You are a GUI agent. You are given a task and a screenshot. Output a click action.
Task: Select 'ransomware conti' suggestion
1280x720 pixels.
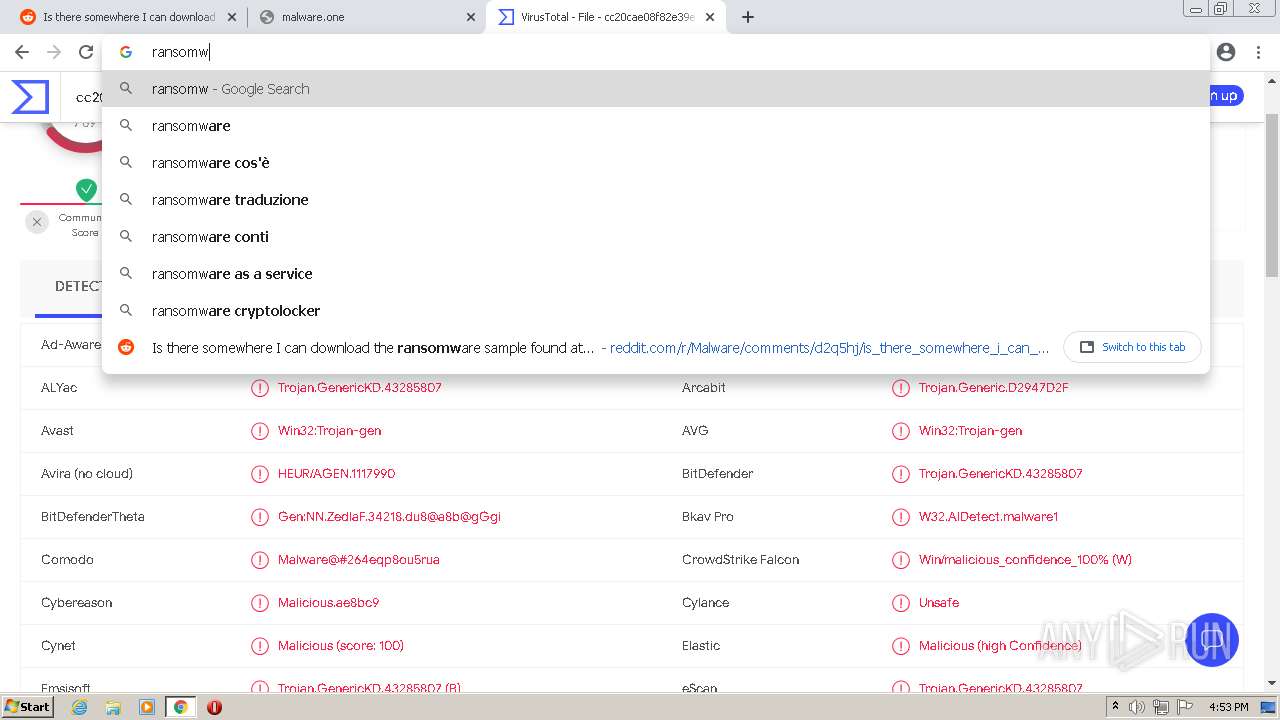(656, 237)
